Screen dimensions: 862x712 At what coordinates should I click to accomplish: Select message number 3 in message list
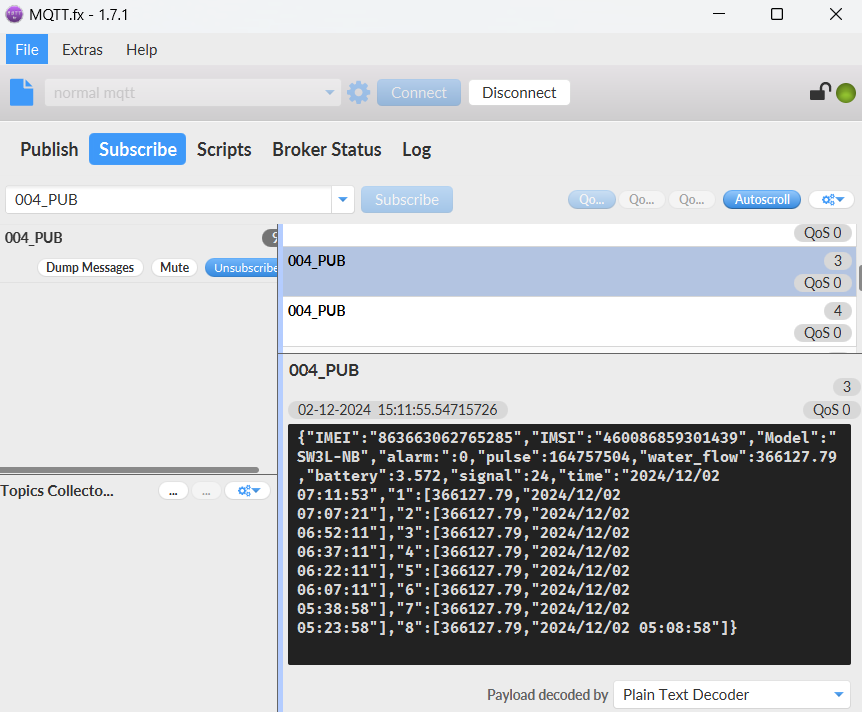click(569, 272)
